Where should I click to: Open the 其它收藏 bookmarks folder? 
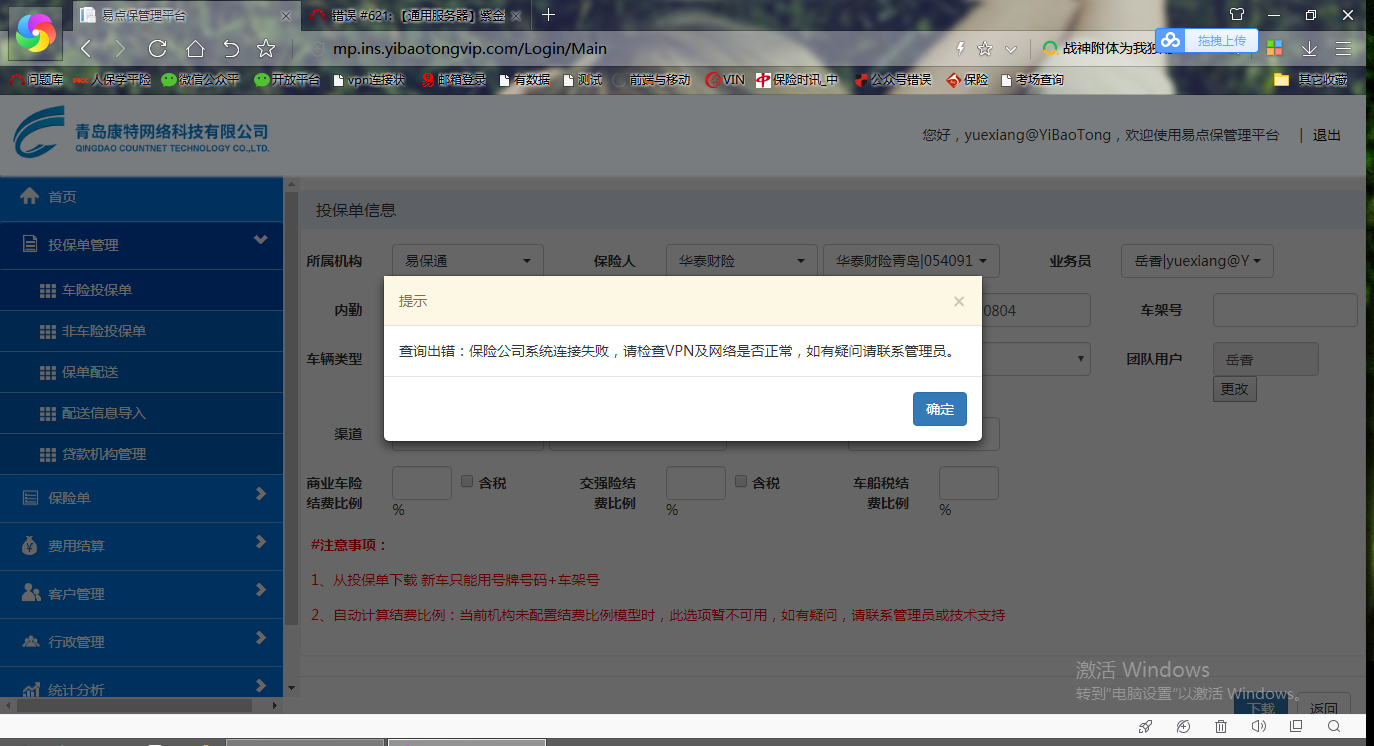pyautogui.click(x=1311, y=80)
